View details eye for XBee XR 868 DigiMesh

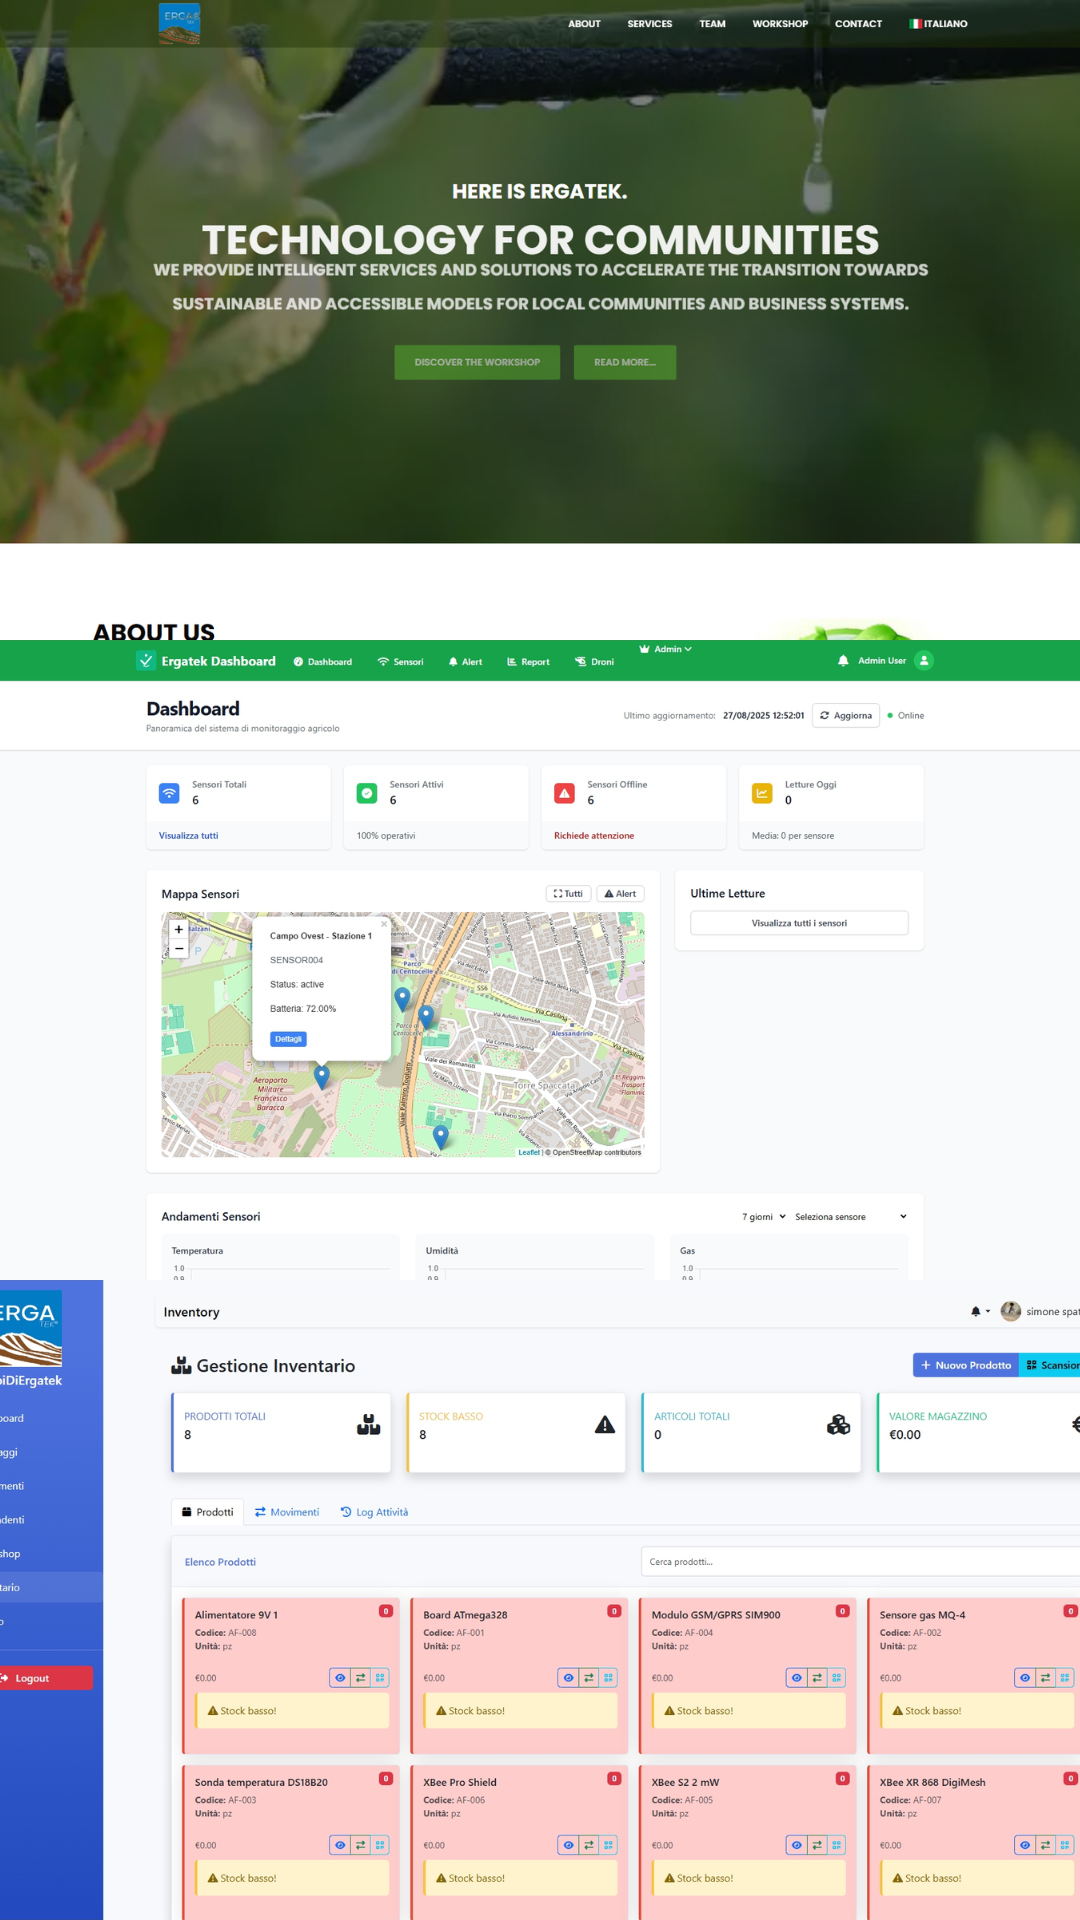coord(1025,1845)
